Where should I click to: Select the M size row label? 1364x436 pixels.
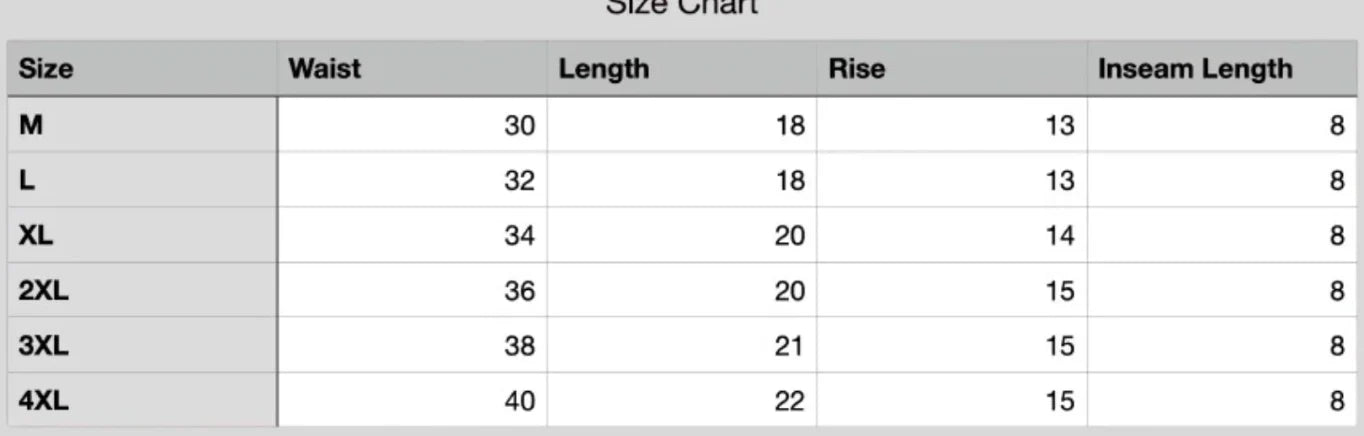click(32, 125)
